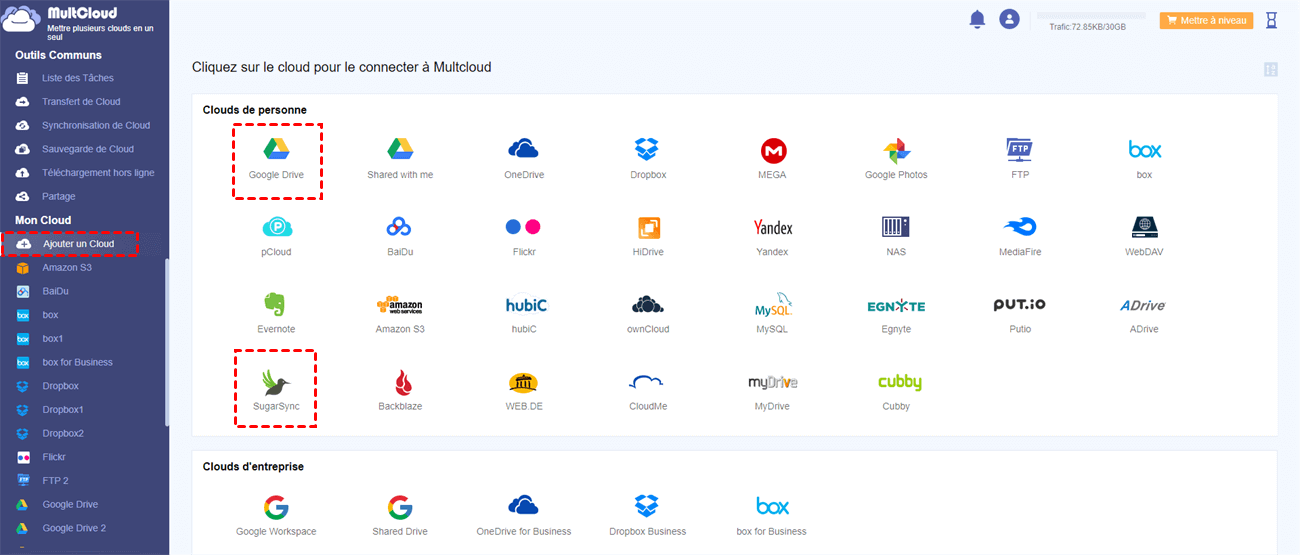This screenshot has width=1300, height=555.
Task: Select the CloudMe cloud service
Action: click(x=648, y=382)
